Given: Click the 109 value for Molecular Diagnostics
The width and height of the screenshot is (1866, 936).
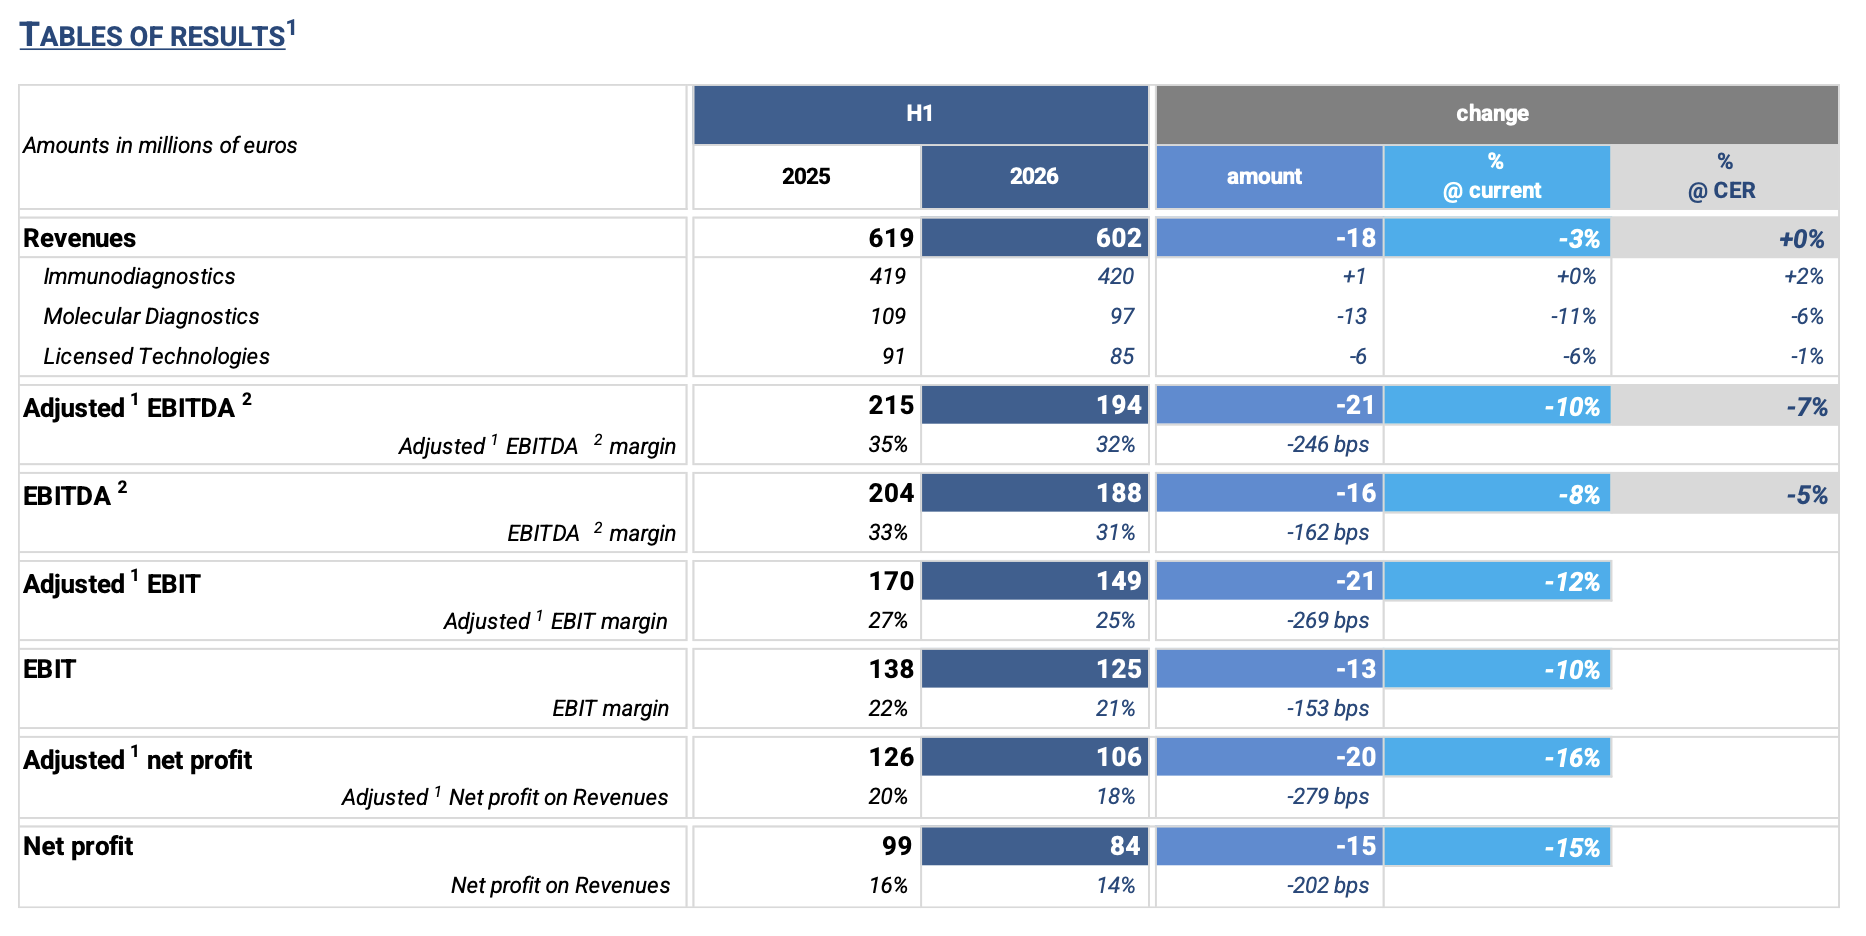Looking at the screenshot, I should point(888,317).
